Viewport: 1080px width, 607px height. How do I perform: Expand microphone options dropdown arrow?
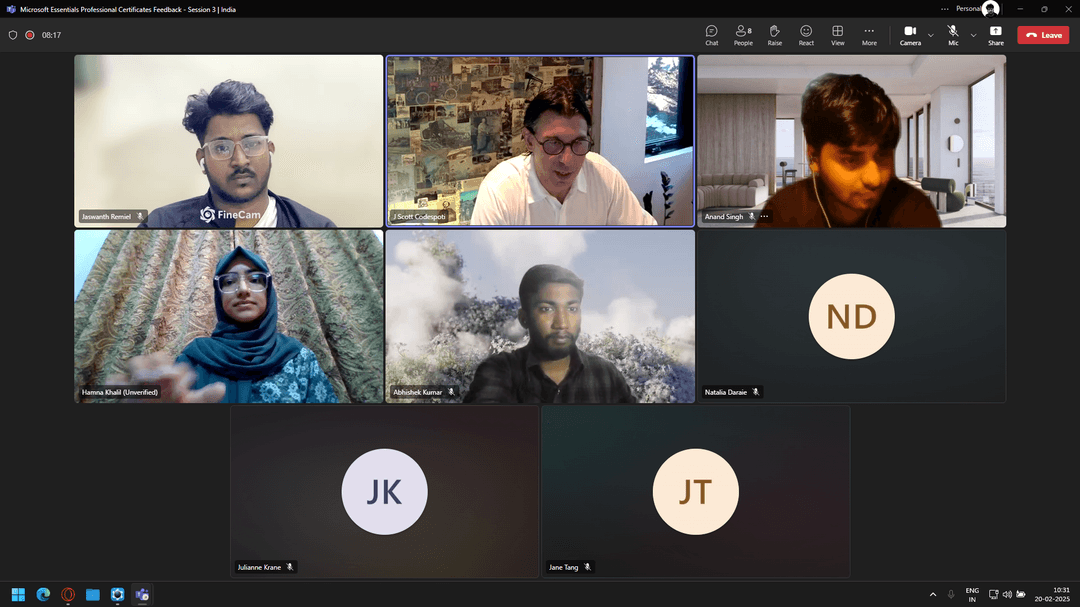(x=973, y=35)
